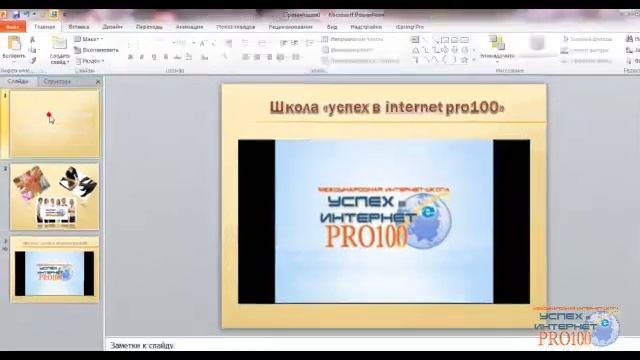This screenshot has width=640, height=360.
Task: Switch to the Рецензирование ribbon tab
Action: click(290, 27)
